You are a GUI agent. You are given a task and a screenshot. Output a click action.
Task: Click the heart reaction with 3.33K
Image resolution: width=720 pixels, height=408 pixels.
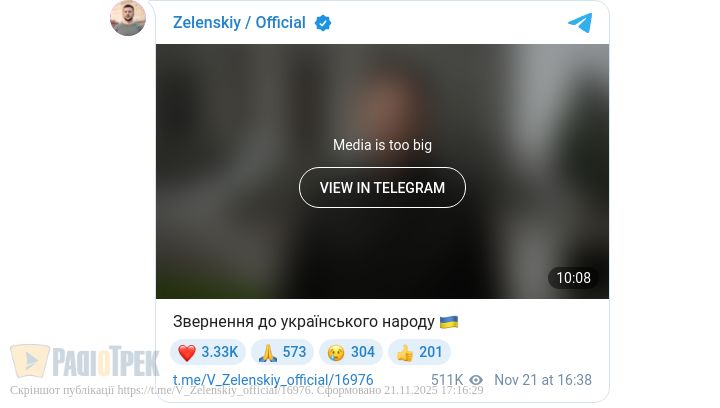click(208, 352)
